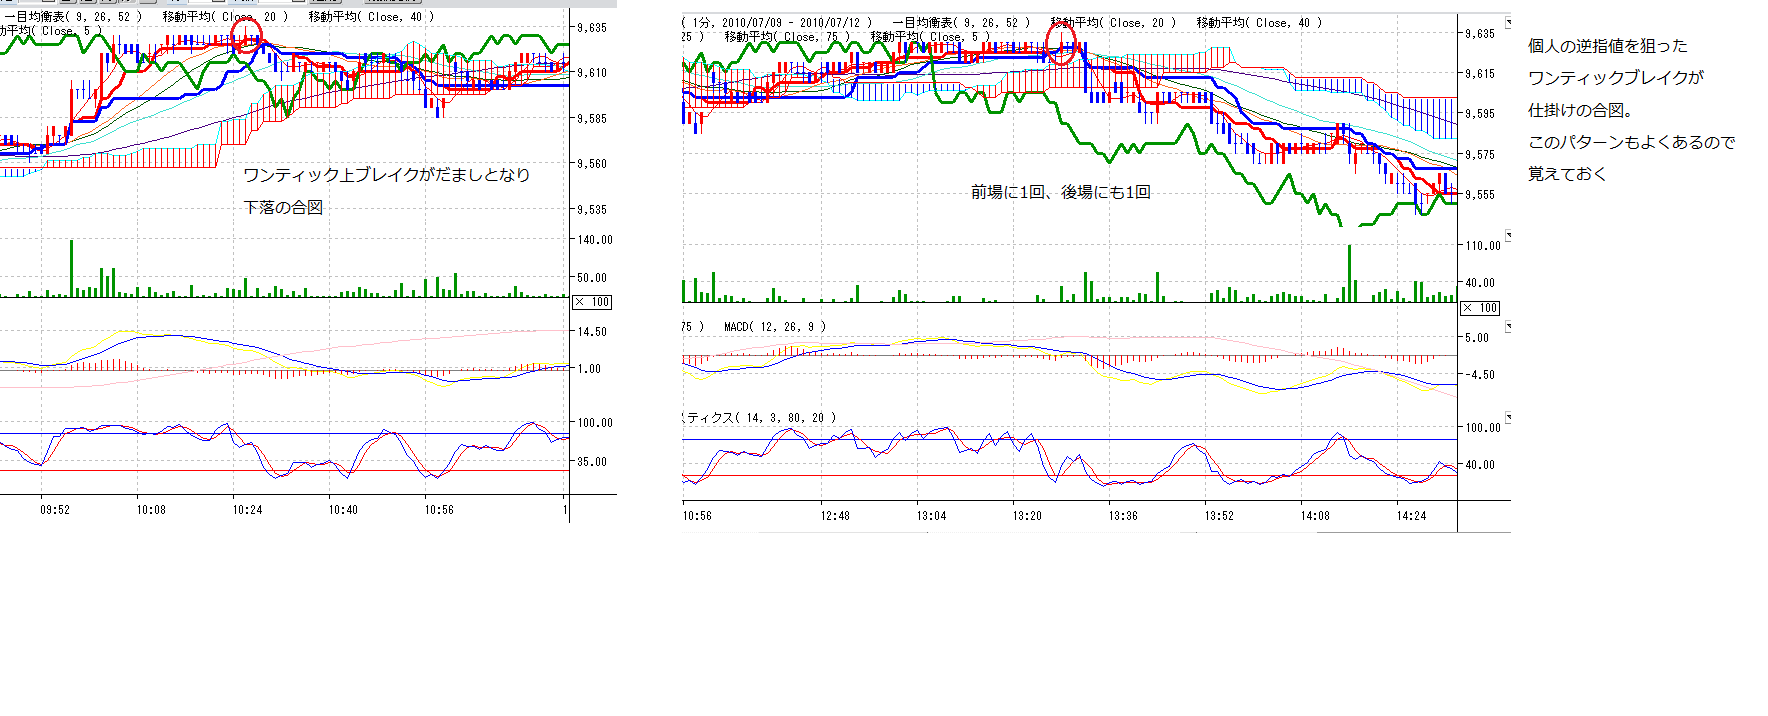Click the 13:20 time label on right chart

click(1027, 516)
